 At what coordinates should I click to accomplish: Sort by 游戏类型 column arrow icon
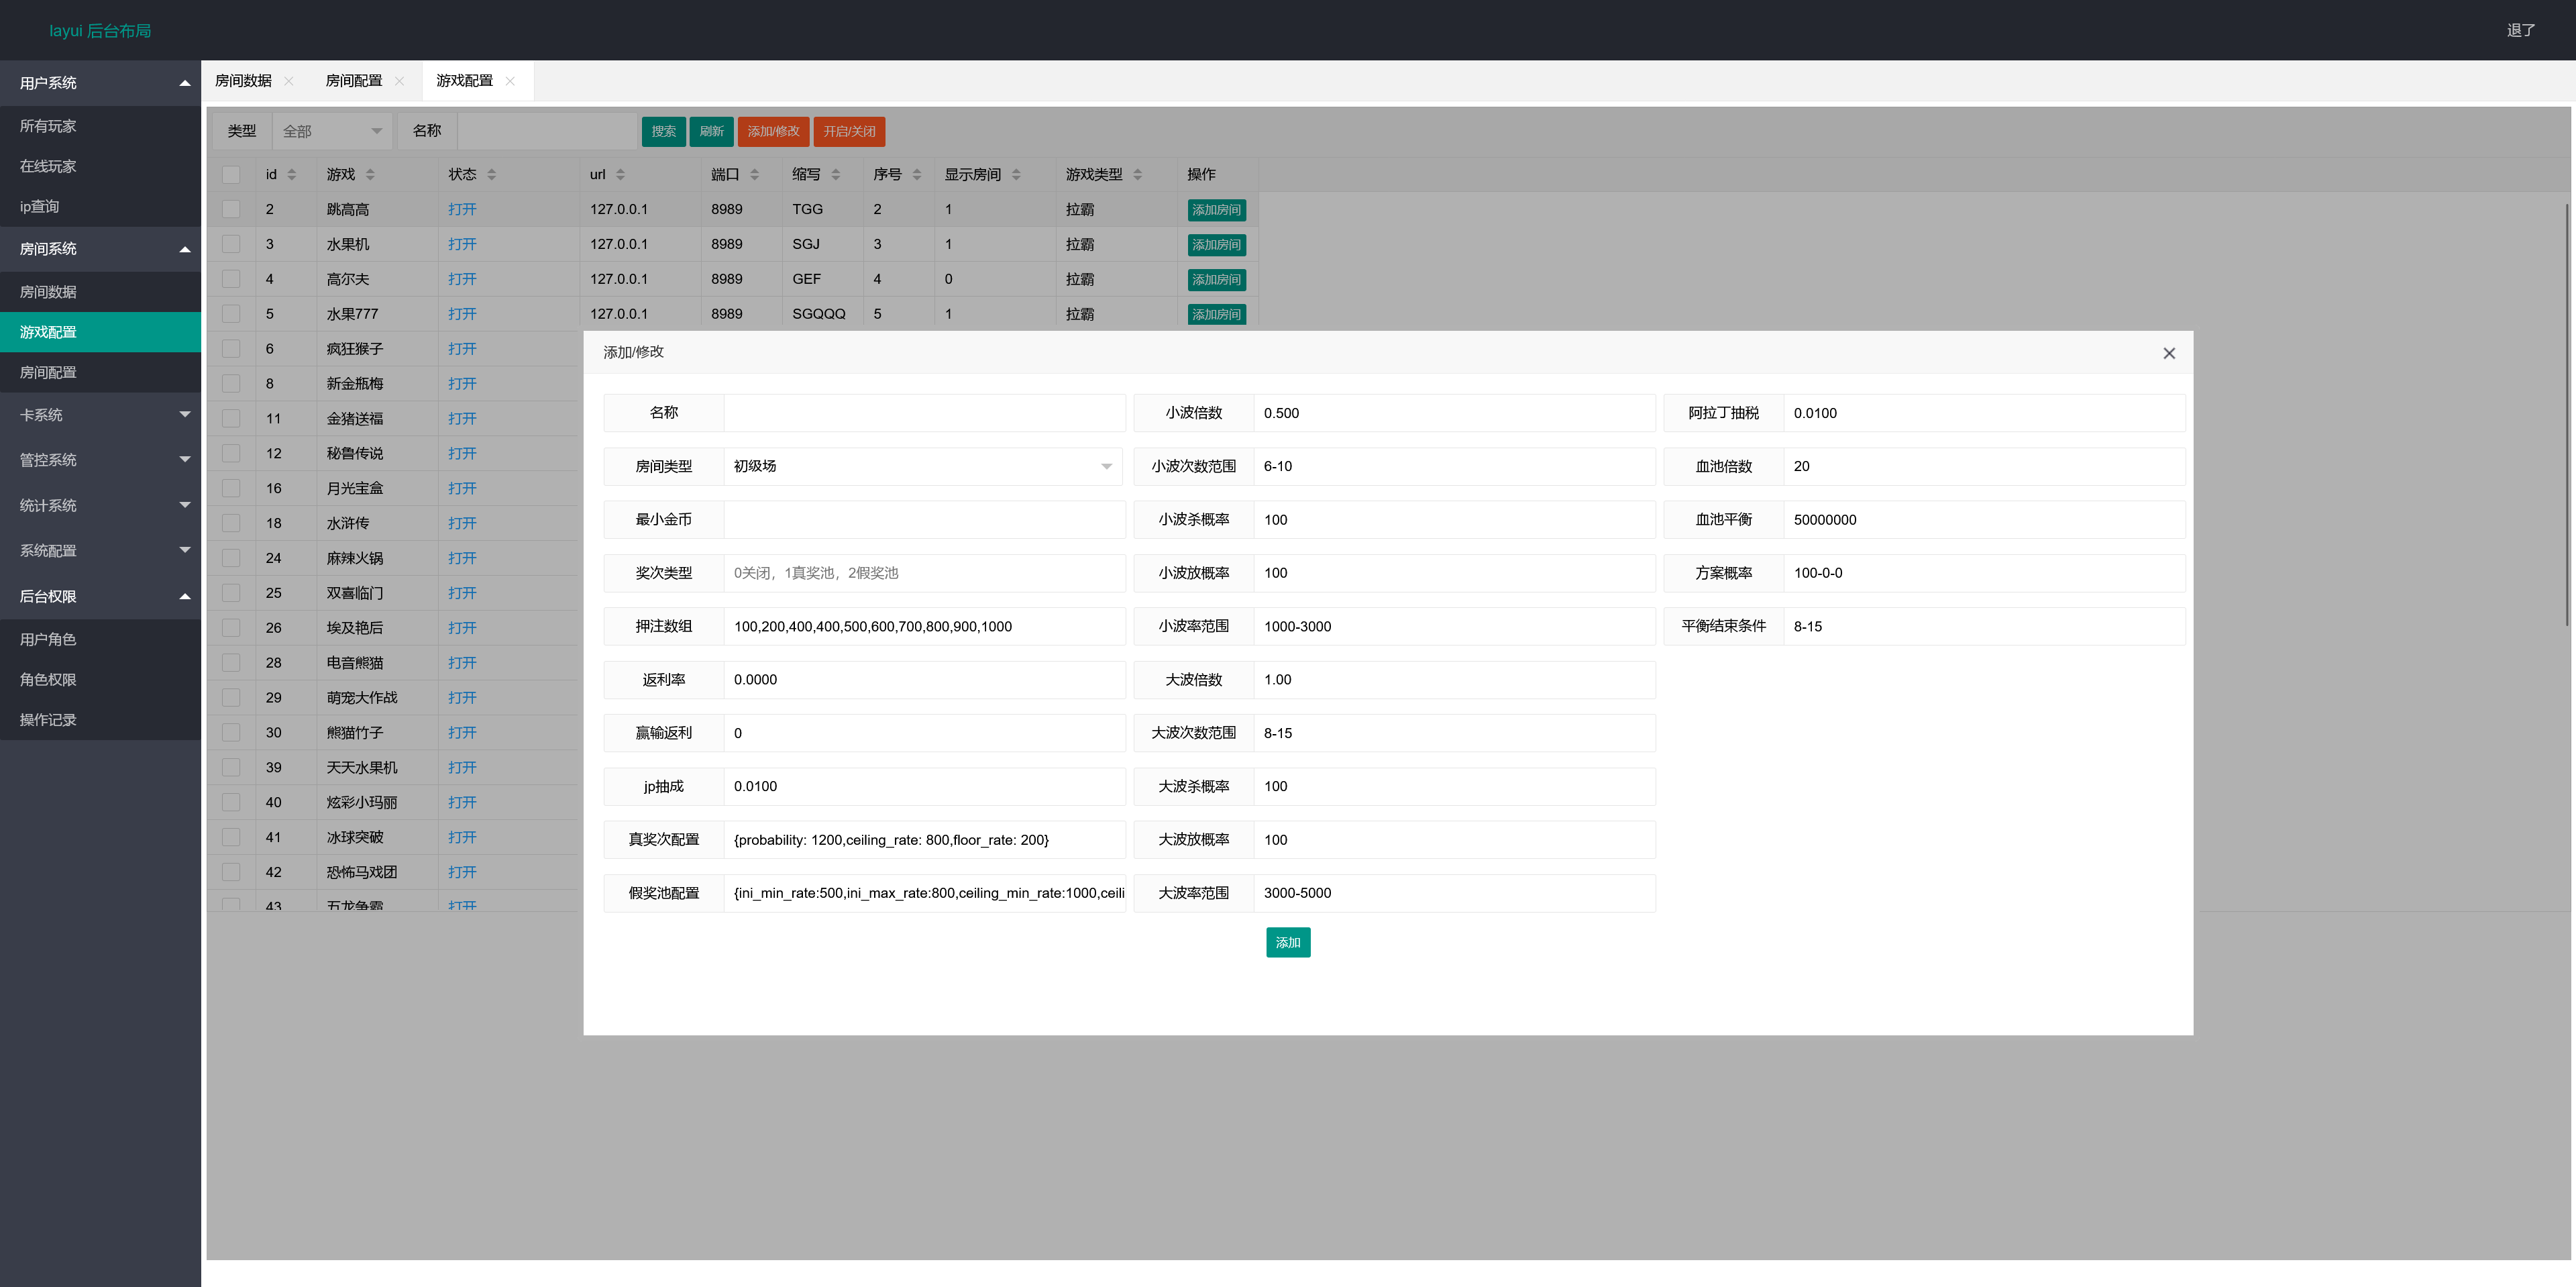(1138, 174)
